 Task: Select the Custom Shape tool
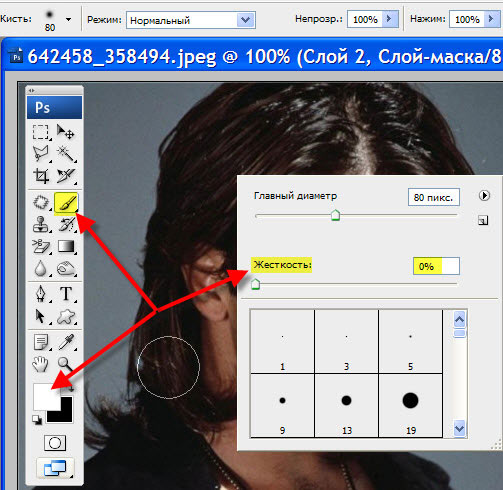tap(66, 316)
